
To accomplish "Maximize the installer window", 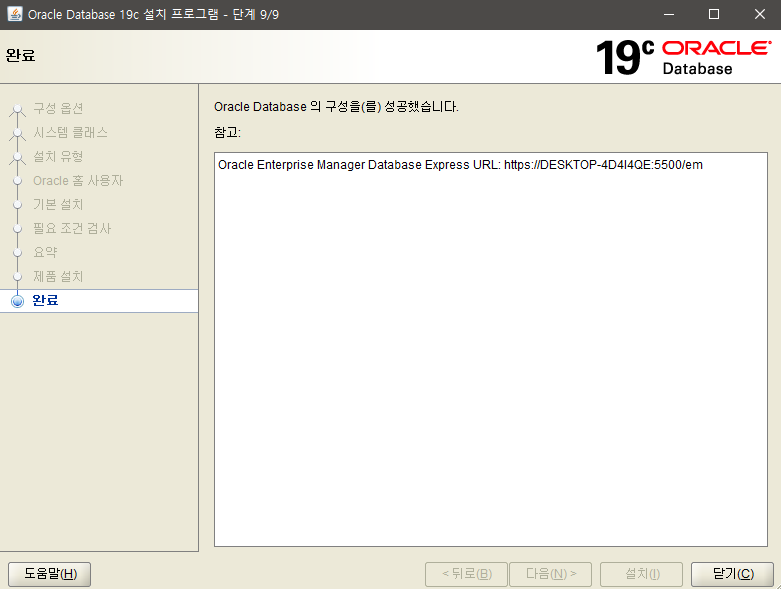I will click(x=714, y=14).
